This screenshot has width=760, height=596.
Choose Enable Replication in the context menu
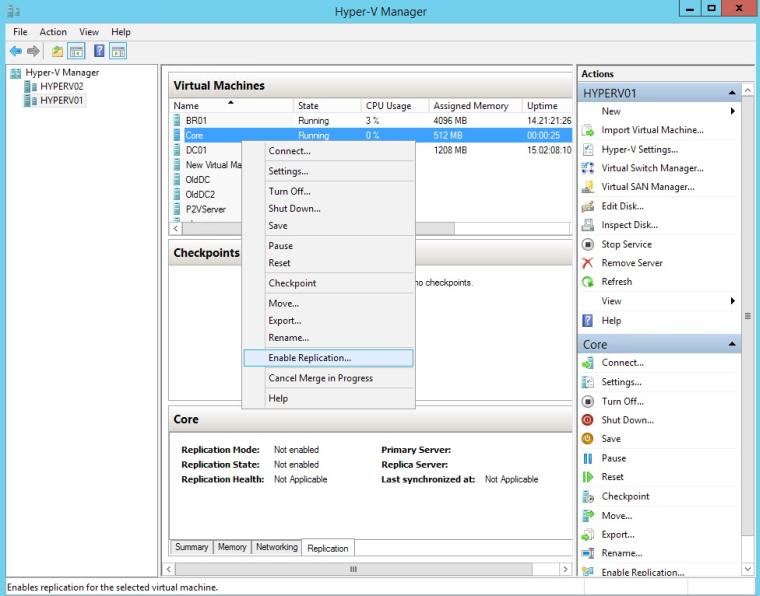(x=309, y=358)
